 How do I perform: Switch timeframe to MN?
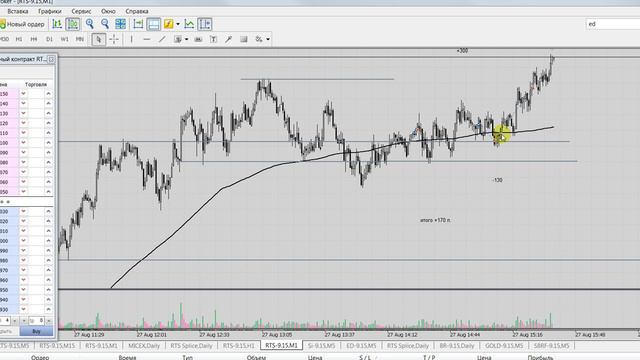tap(80, 39)
